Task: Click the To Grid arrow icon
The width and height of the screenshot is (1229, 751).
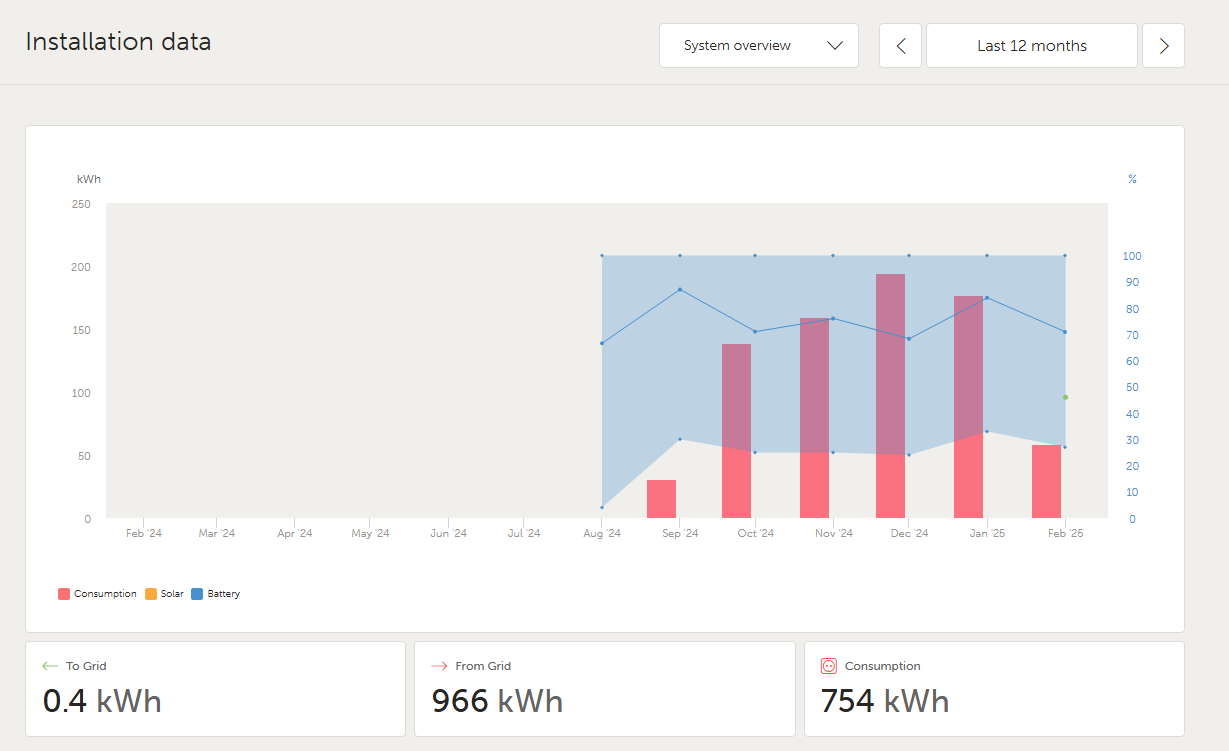Action: click(50, 666)
